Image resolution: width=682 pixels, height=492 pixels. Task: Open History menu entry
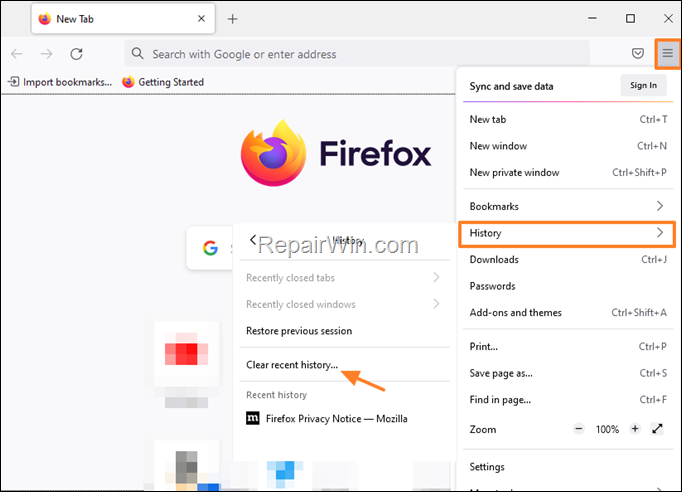click(x=567, y=234)
